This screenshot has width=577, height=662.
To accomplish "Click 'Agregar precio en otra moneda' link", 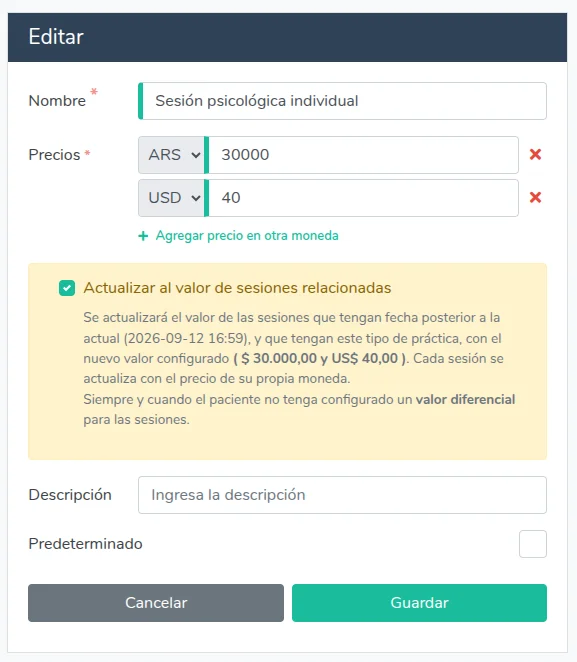I will pos(247,236).
